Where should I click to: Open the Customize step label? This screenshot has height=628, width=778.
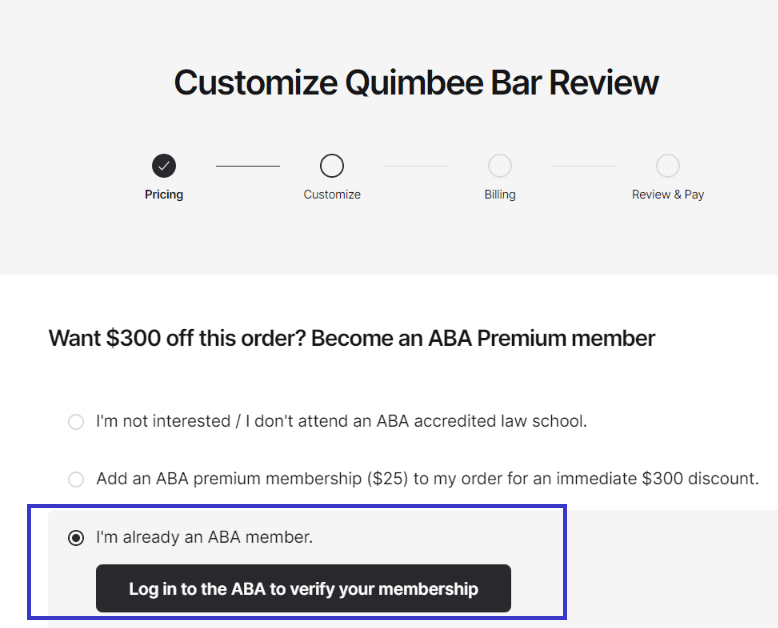(x=332, y=194)
